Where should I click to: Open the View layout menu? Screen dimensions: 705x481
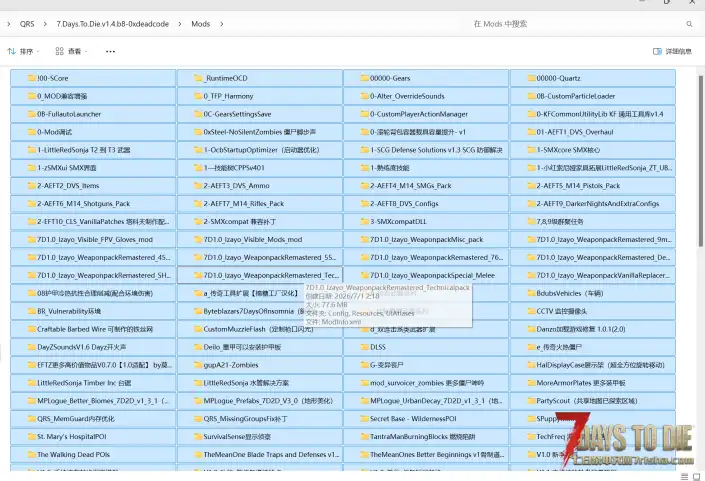pos(71,51)
